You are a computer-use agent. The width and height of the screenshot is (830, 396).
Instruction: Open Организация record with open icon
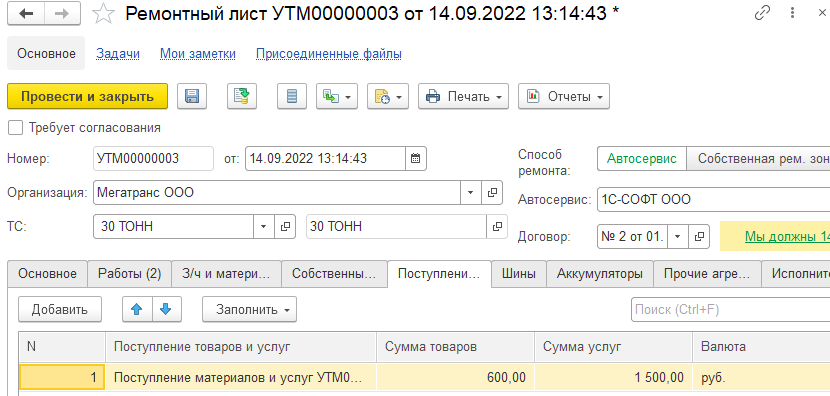[x=492, y=193]
